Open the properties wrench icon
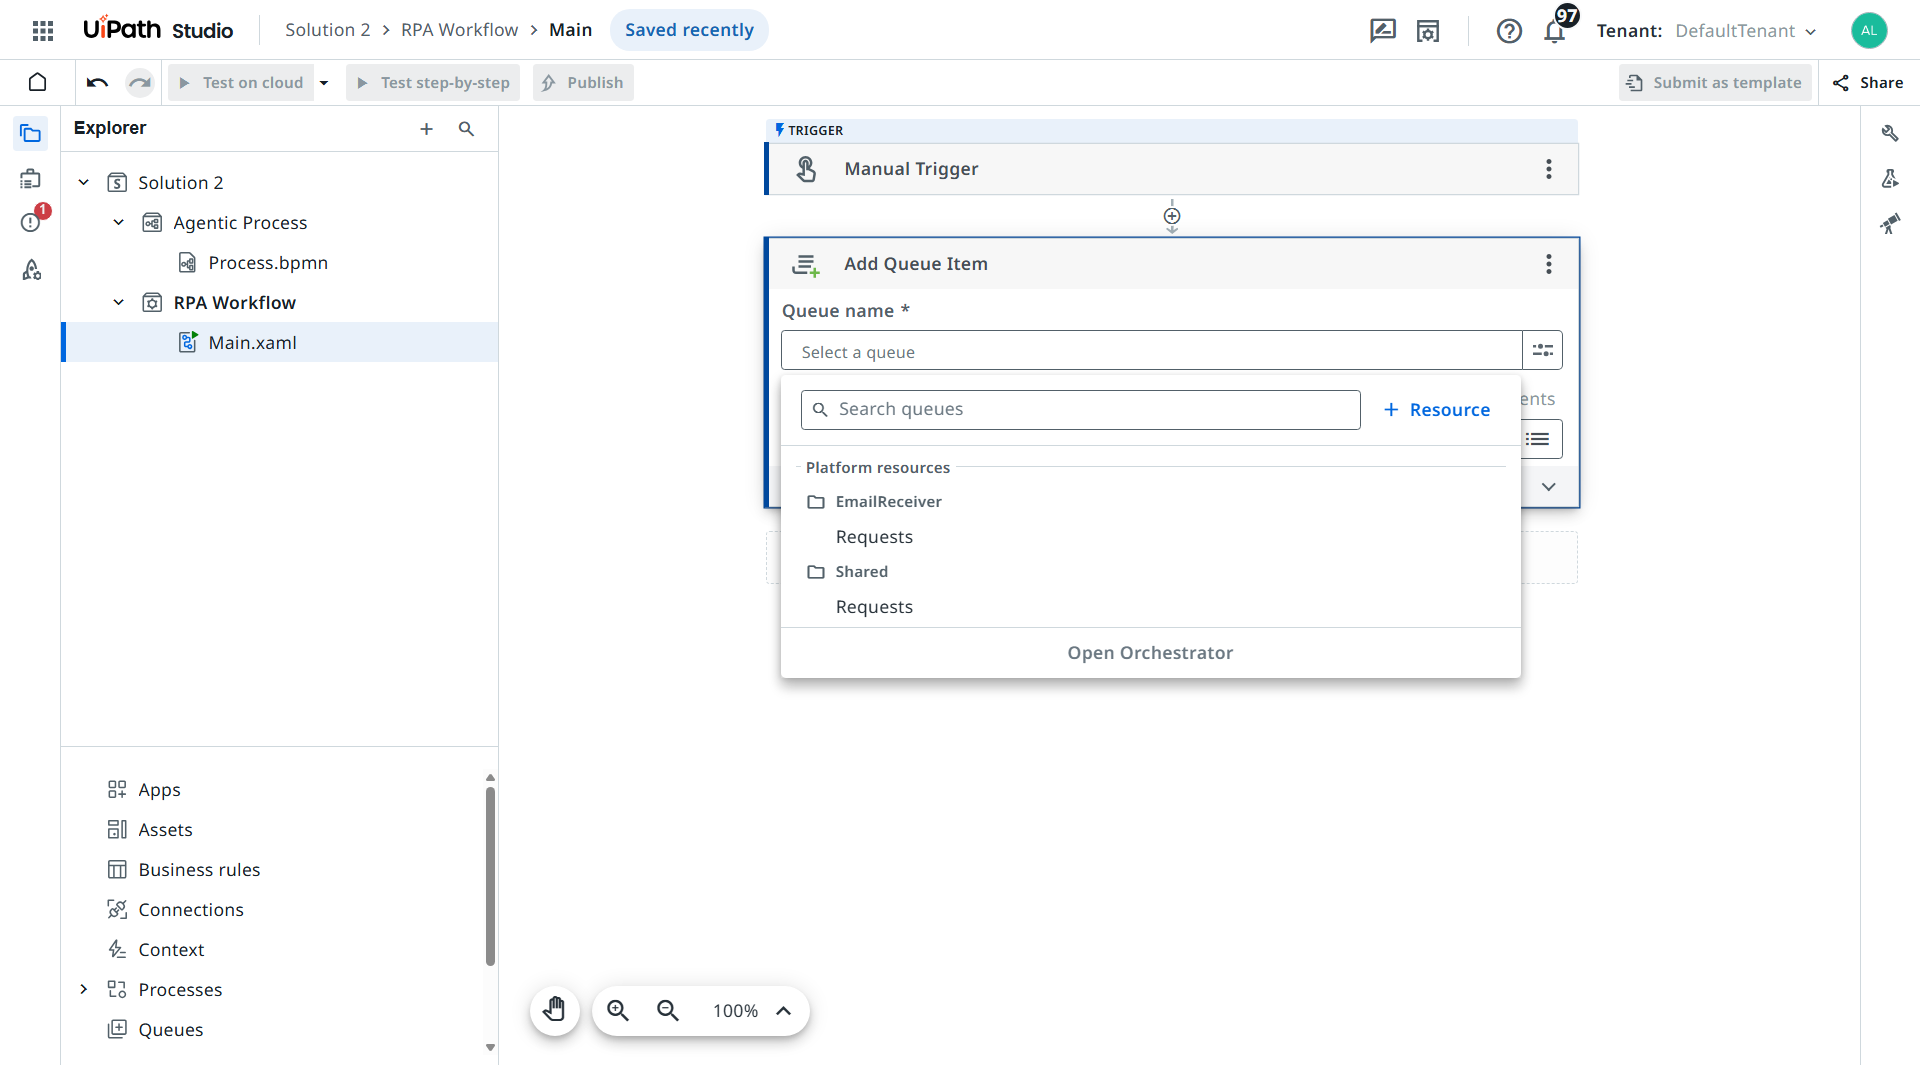1920x1065 pixels. tap(1890, 133)
